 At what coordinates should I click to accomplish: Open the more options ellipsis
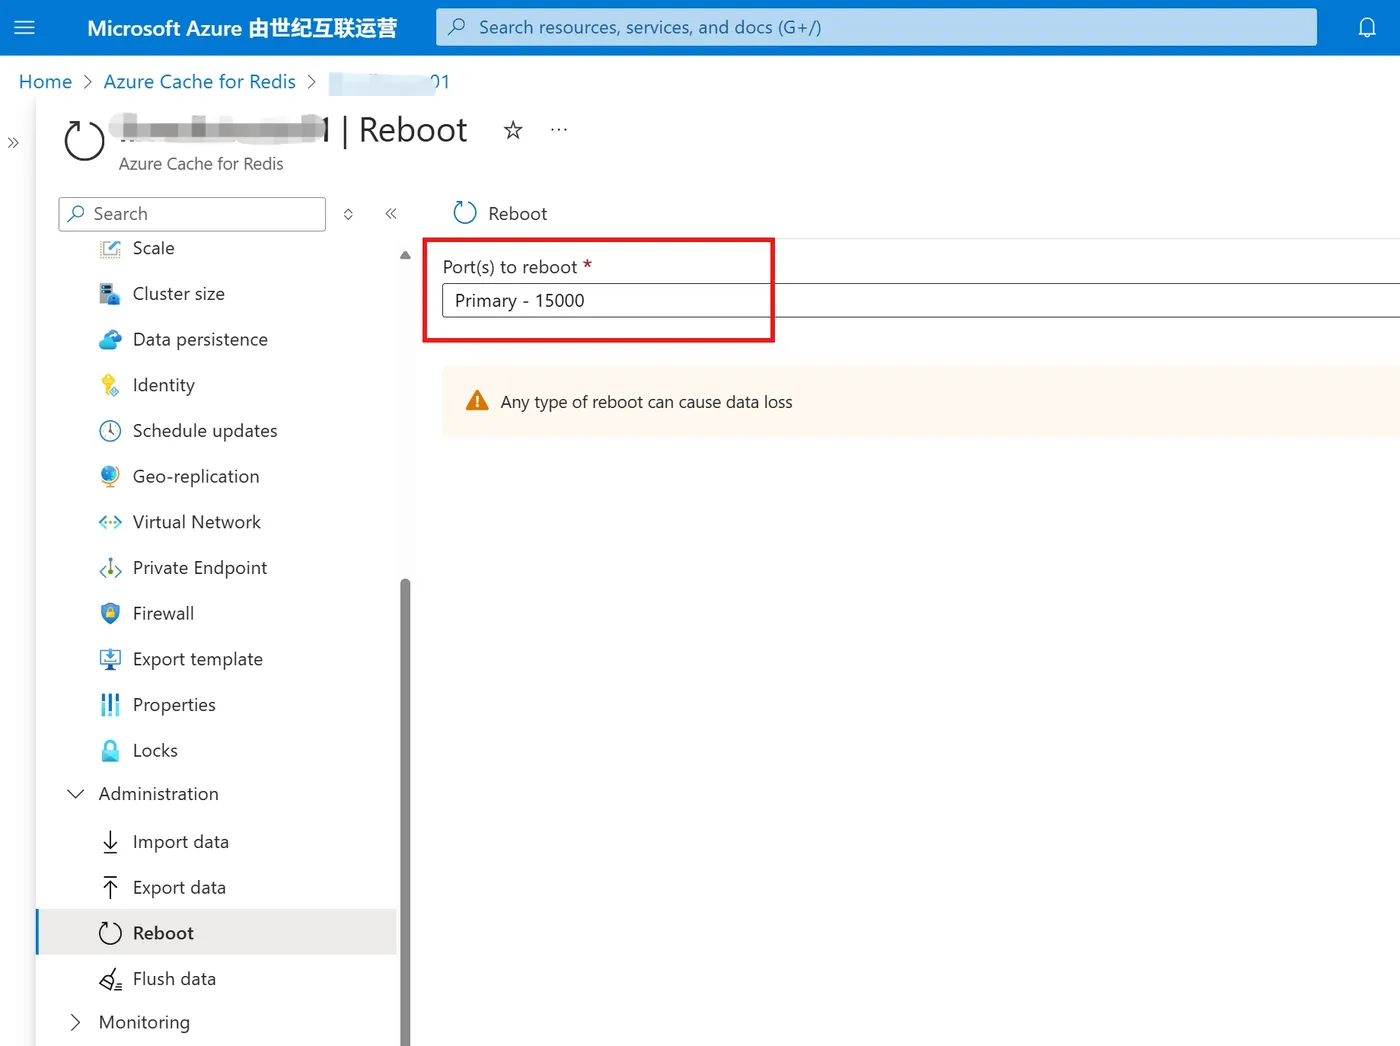tap(559, 130)
